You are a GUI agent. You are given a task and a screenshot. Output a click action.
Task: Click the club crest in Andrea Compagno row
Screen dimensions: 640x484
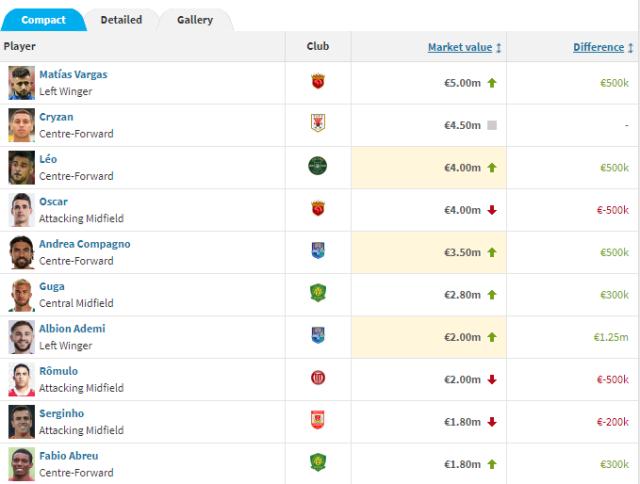pos(318,251)
